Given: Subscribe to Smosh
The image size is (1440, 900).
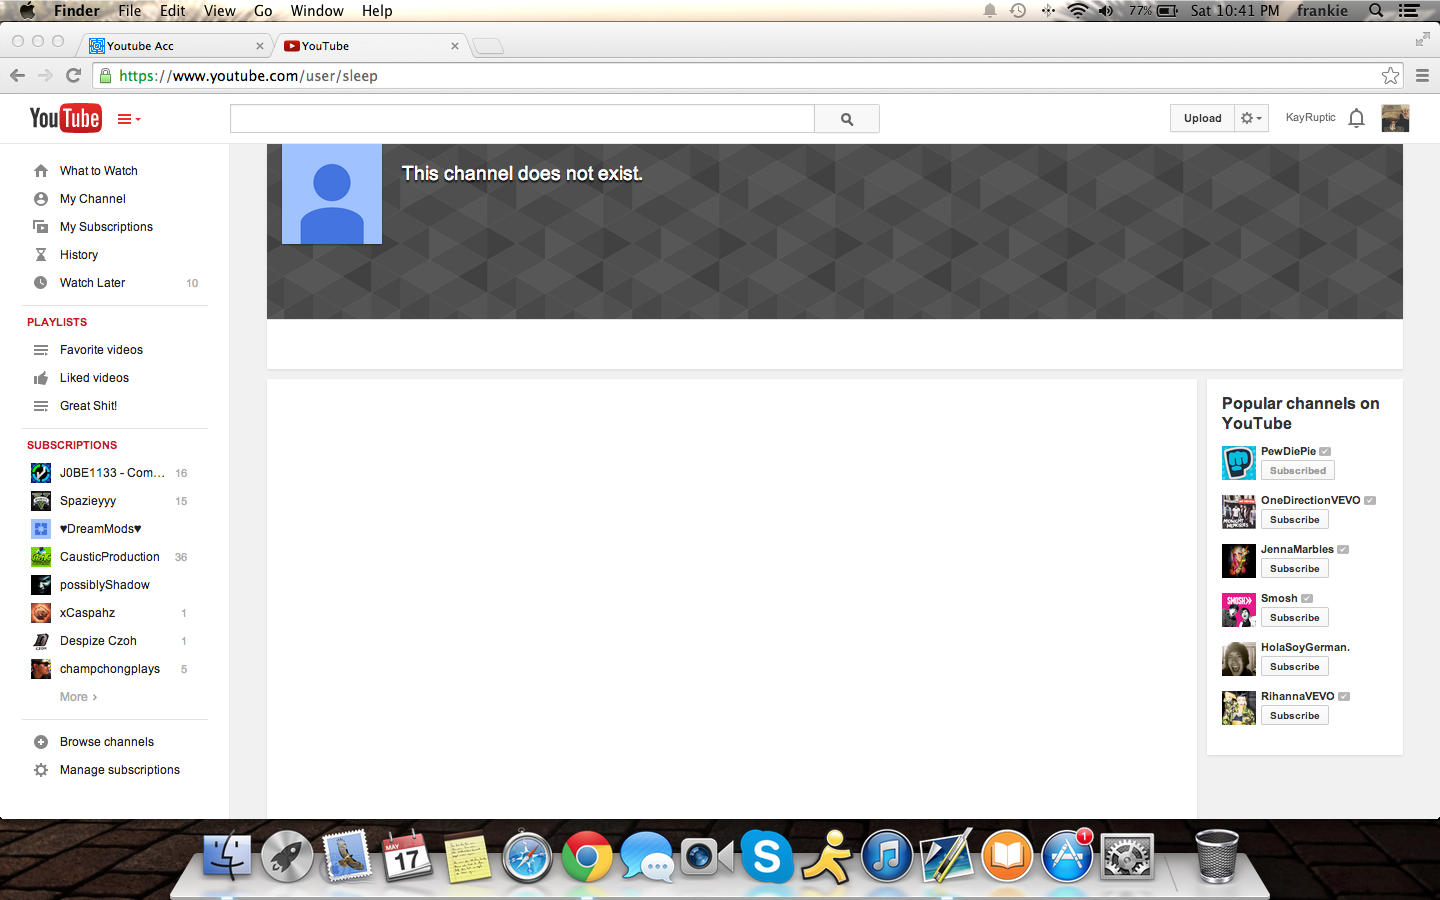Looking at the screenshot, I should [x=1294, y=618].
